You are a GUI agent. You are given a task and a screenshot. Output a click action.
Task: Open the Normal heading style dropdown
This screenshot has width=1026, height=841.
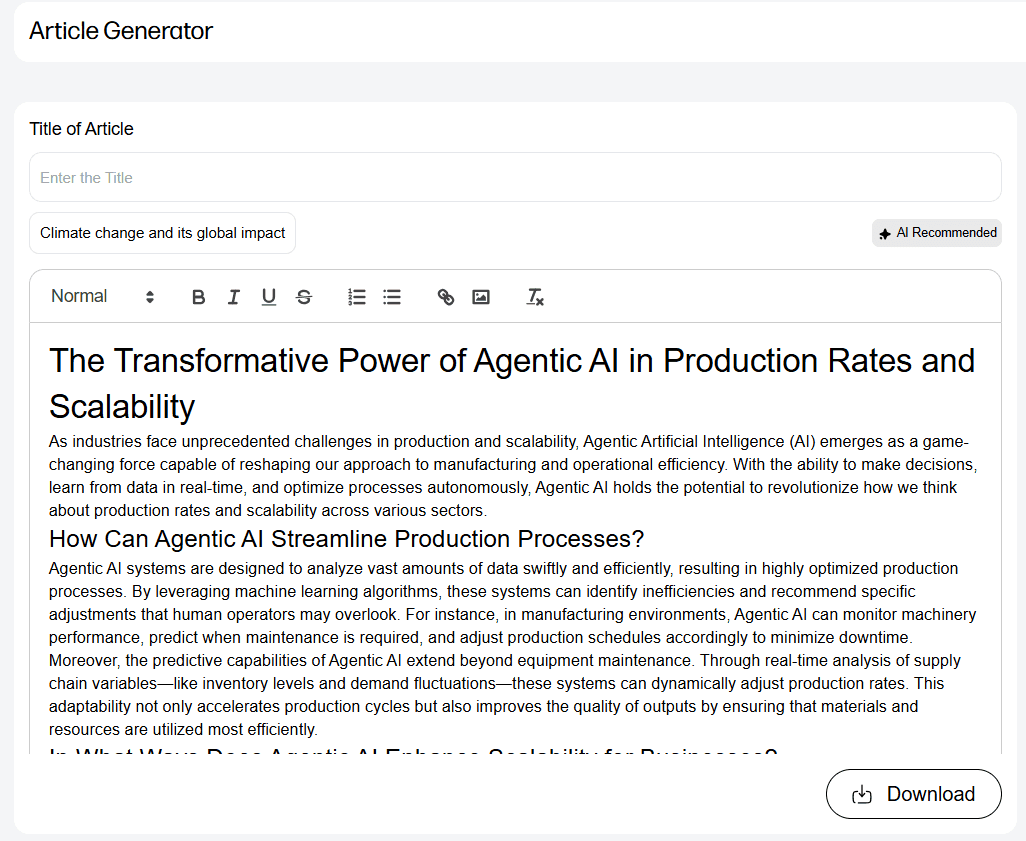point(103,296)
